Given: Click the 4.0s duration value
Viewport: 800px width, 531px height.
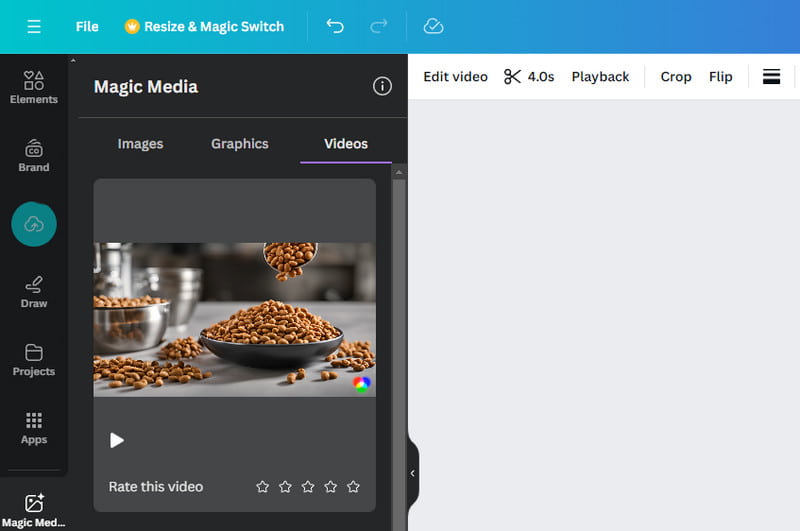Looking at the screenshot, I should [541, 77].
